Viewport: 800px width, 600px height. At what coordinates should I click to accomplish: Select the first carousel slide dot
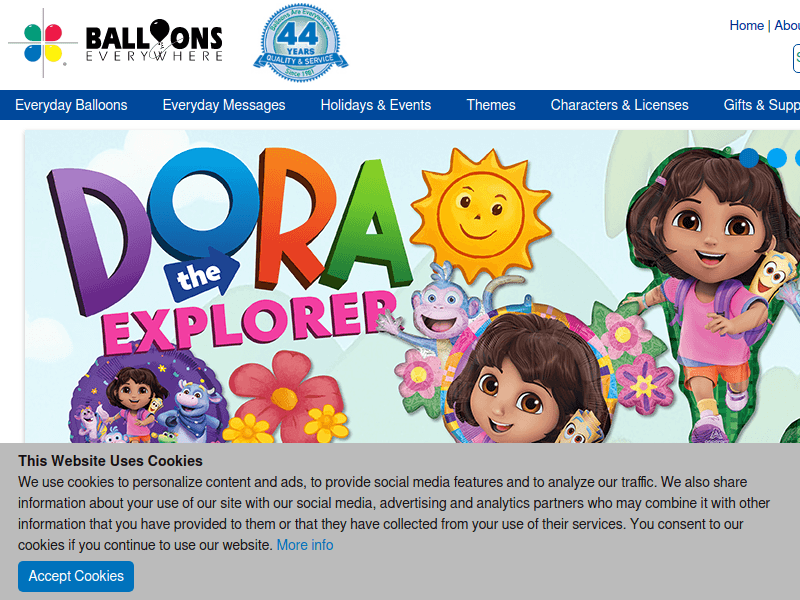[x=749, y=157]
